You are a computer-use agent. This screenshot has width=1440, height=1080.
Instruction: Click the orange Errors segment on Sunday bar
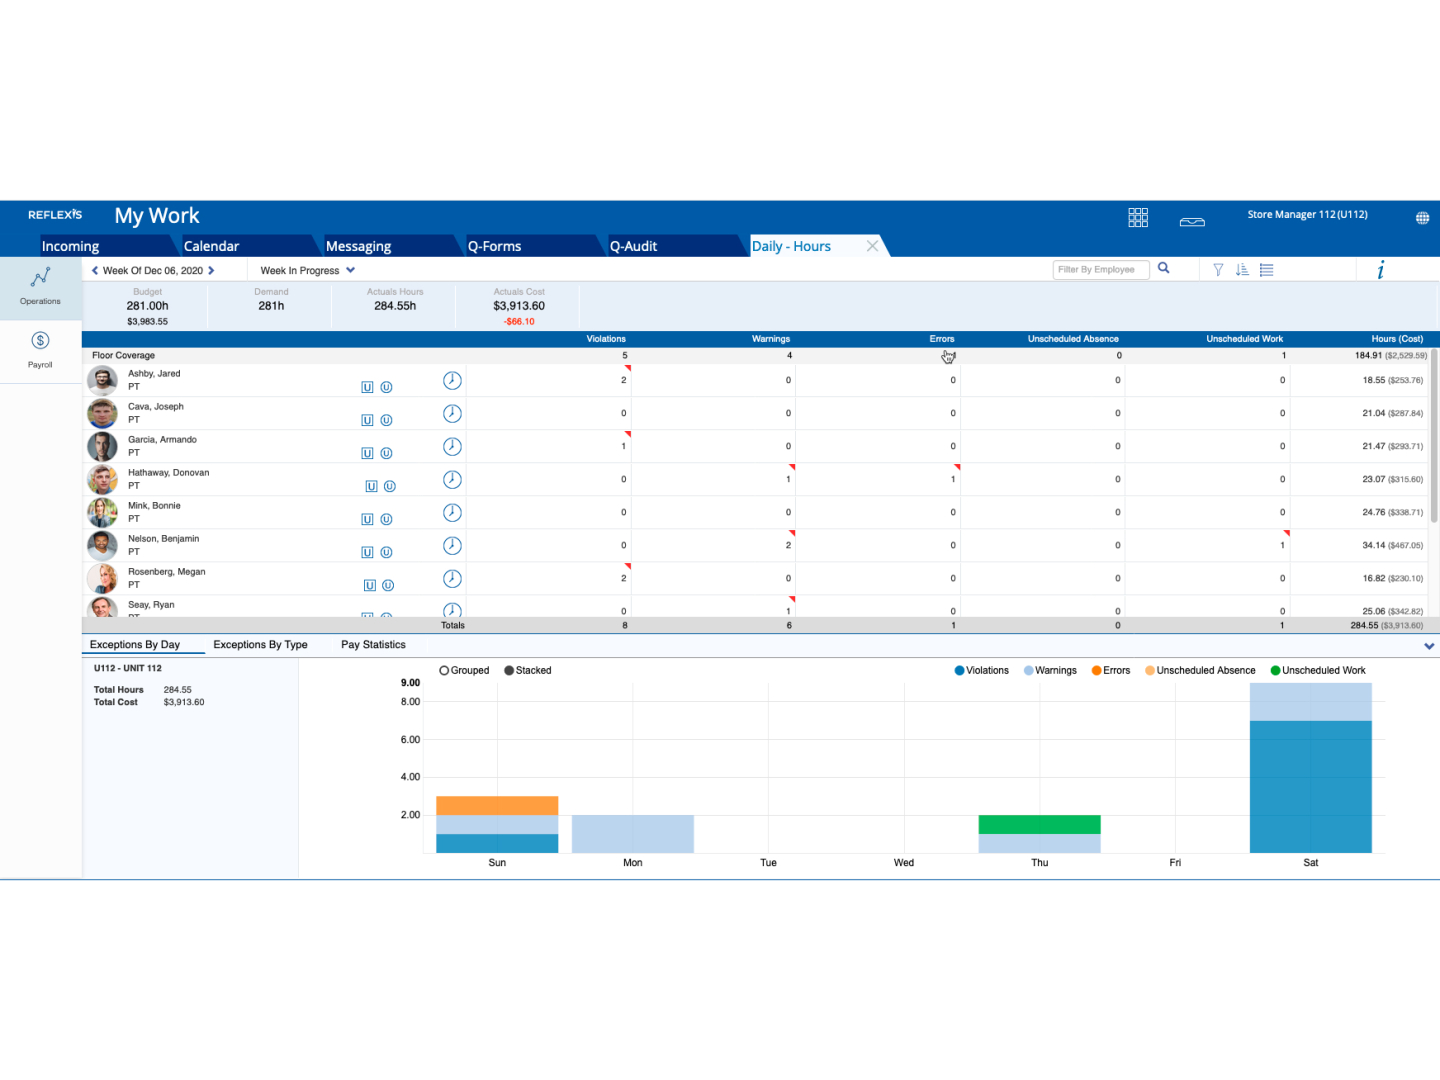point(497,806)
